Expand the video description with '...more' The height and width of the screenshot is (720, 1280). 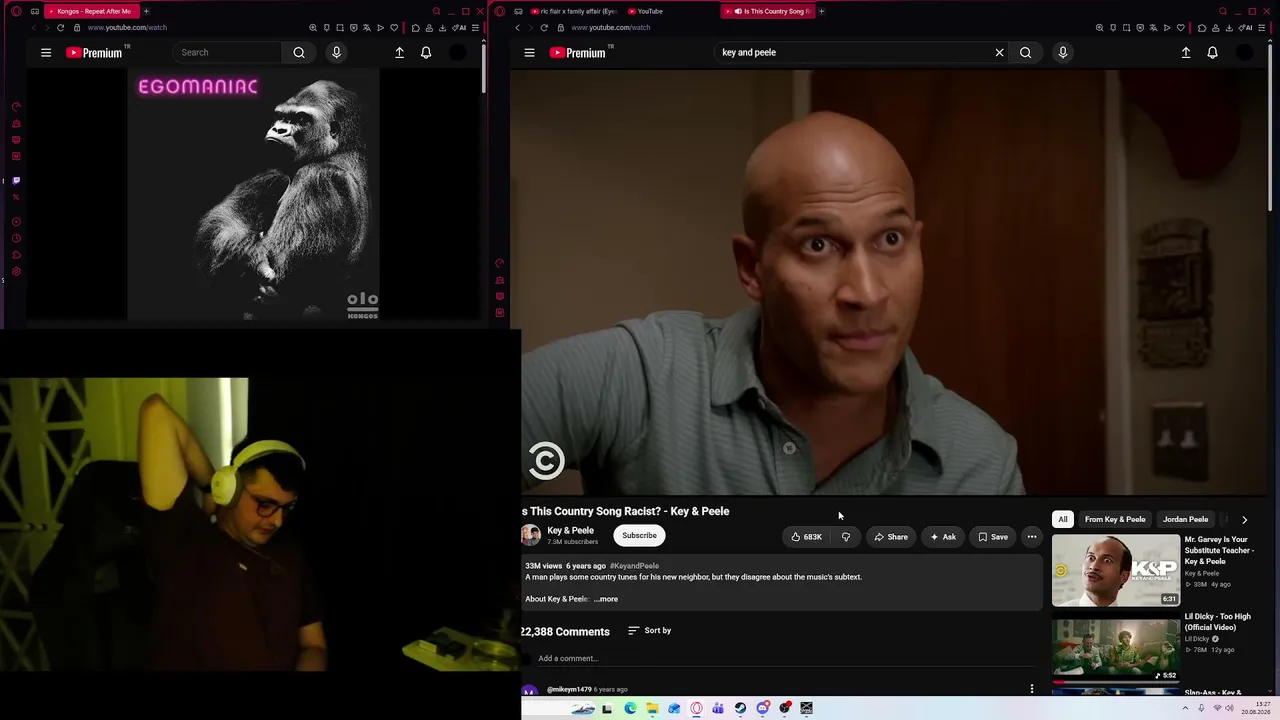606,599
